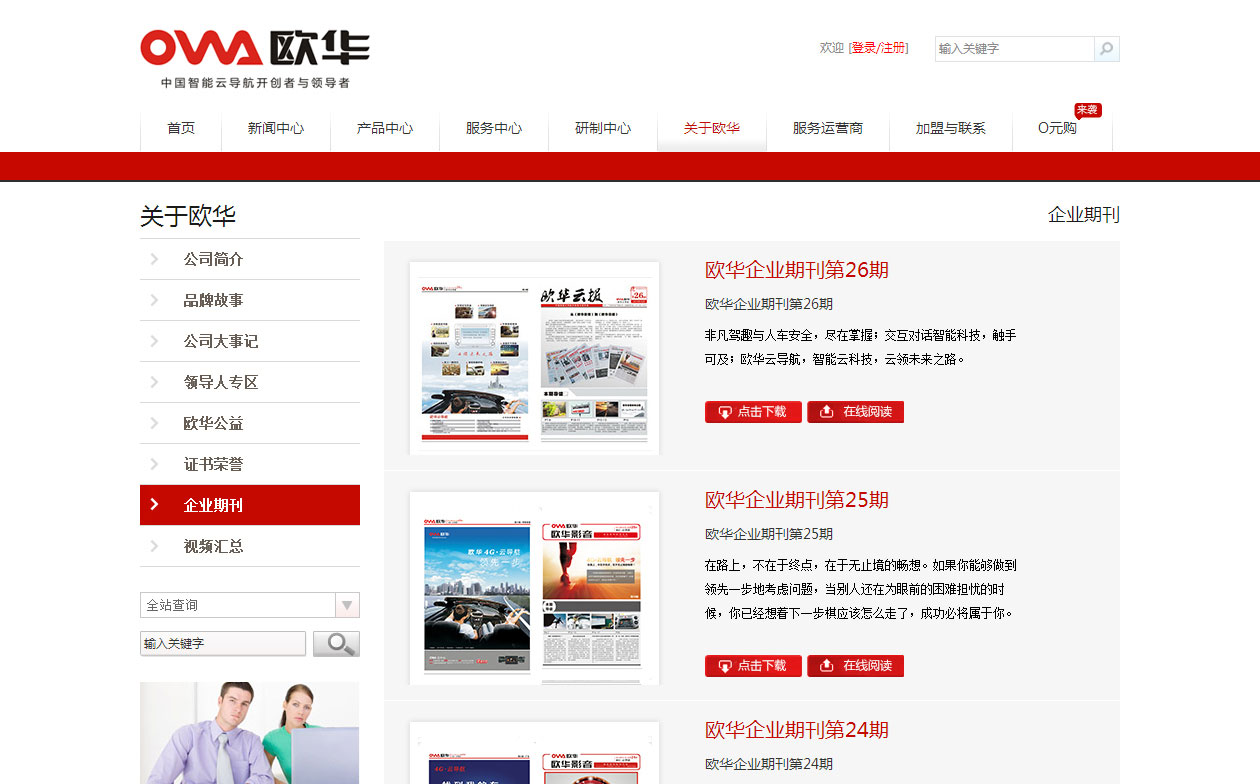Open 品牌故事 in sidebar
This screenshot has height=784, width=1260.
(213, 300)
